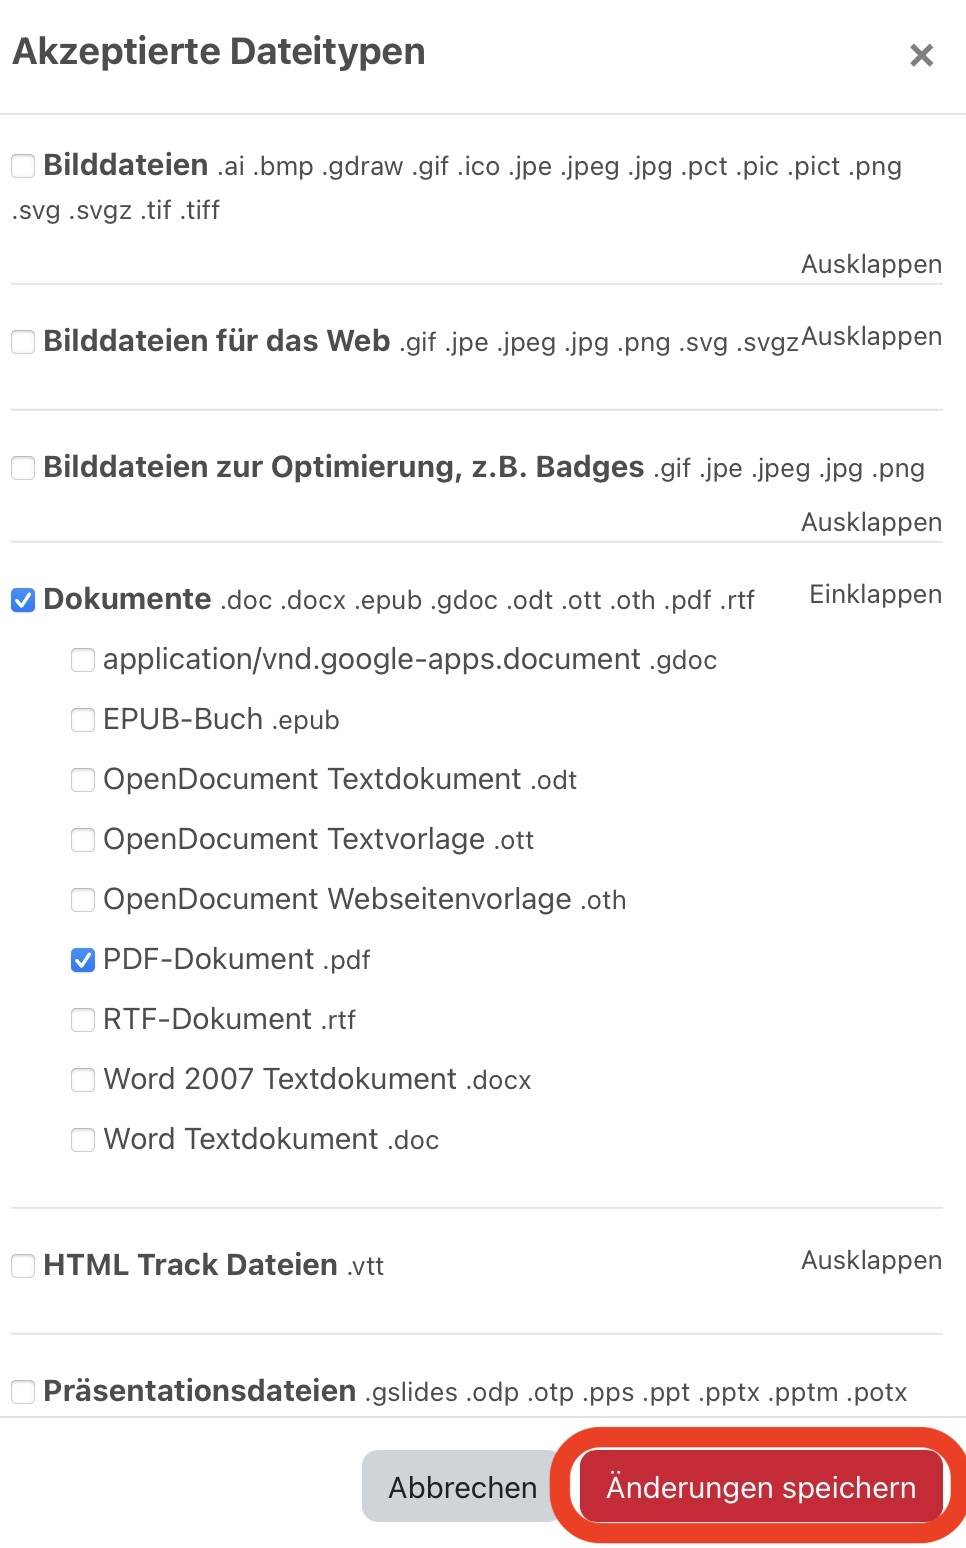Screen dimensions: 966x1548
Task: Check Bilddateien für das Web
Action: coord(23,342)
